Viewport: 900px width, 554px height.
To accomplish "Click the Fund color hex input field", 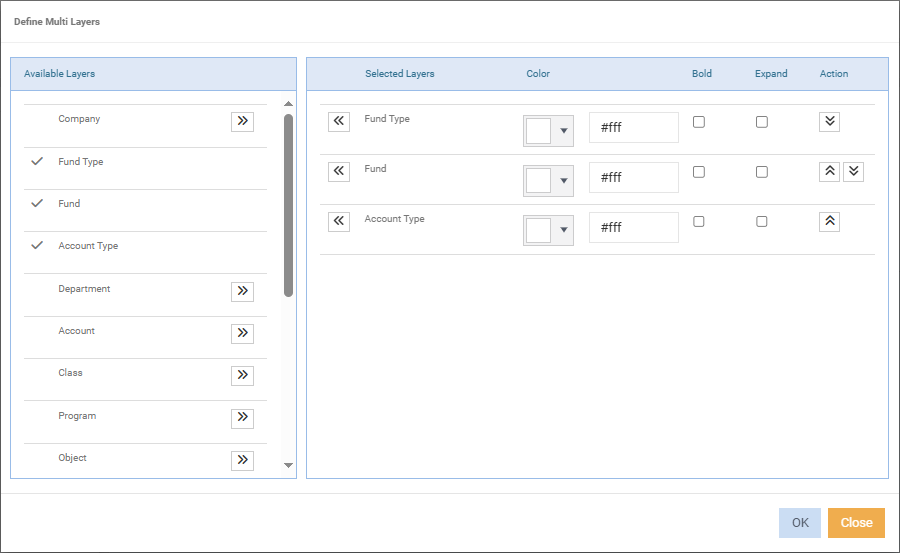I will tap(633, 178).
